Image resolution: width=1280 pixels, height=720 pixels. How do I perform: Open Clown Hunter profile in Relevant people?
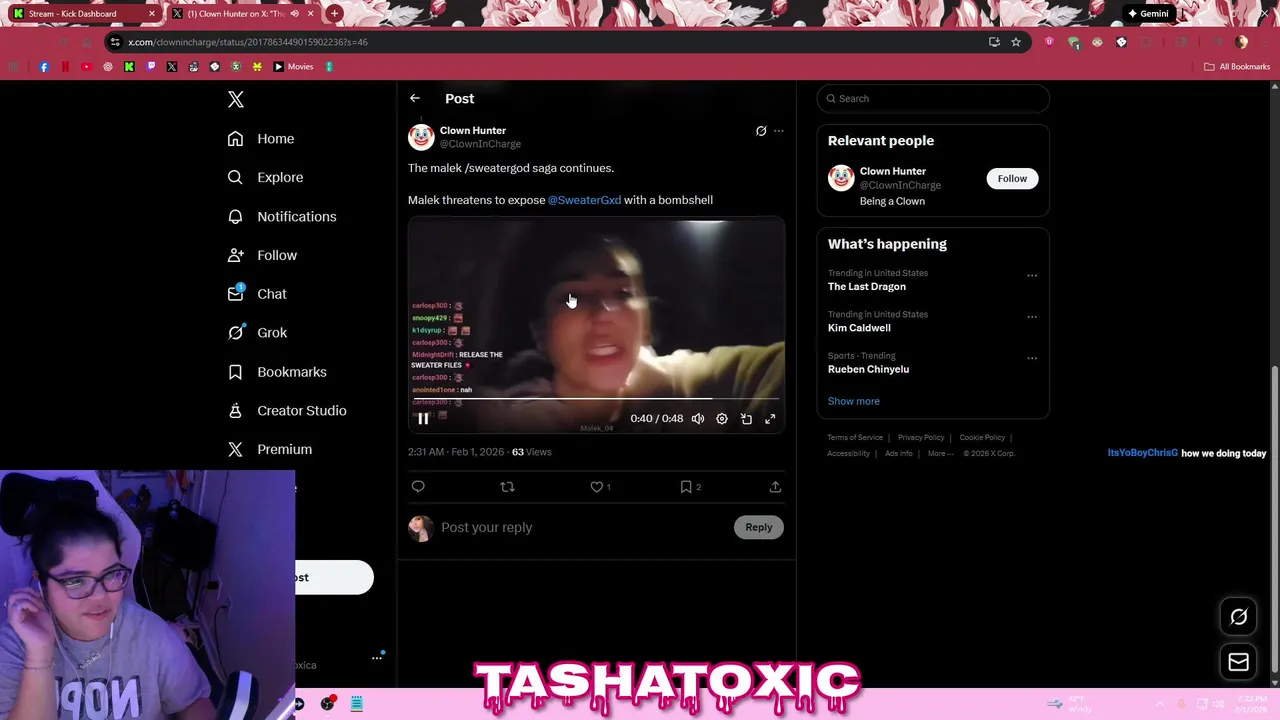tap(893, 171)
